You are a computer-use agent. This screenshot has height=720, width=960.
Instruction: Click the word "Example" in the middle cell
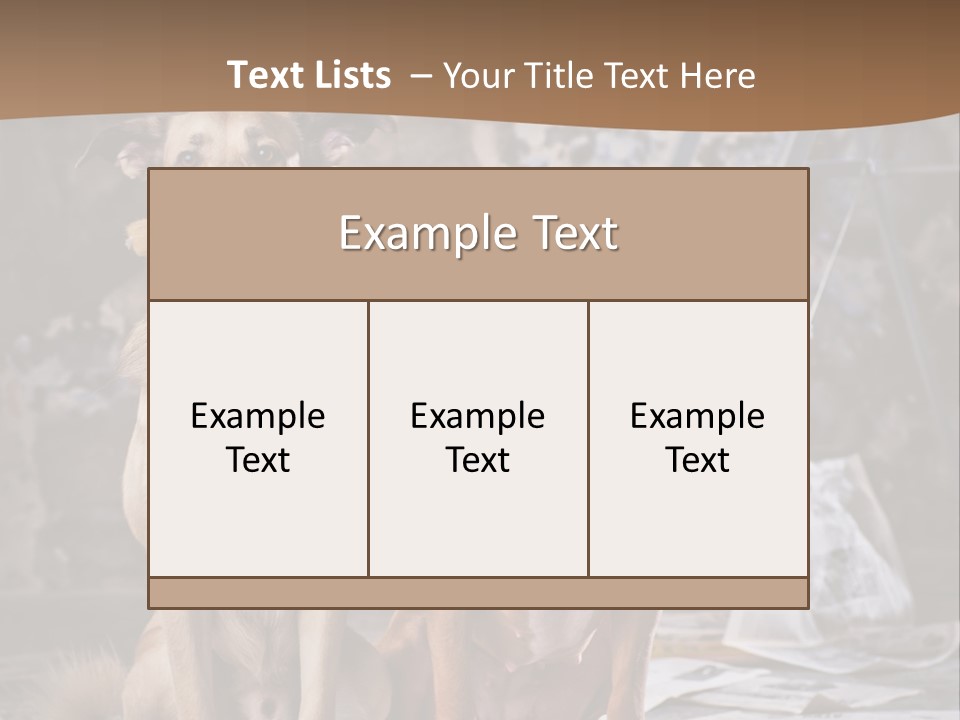click(478, 418)
